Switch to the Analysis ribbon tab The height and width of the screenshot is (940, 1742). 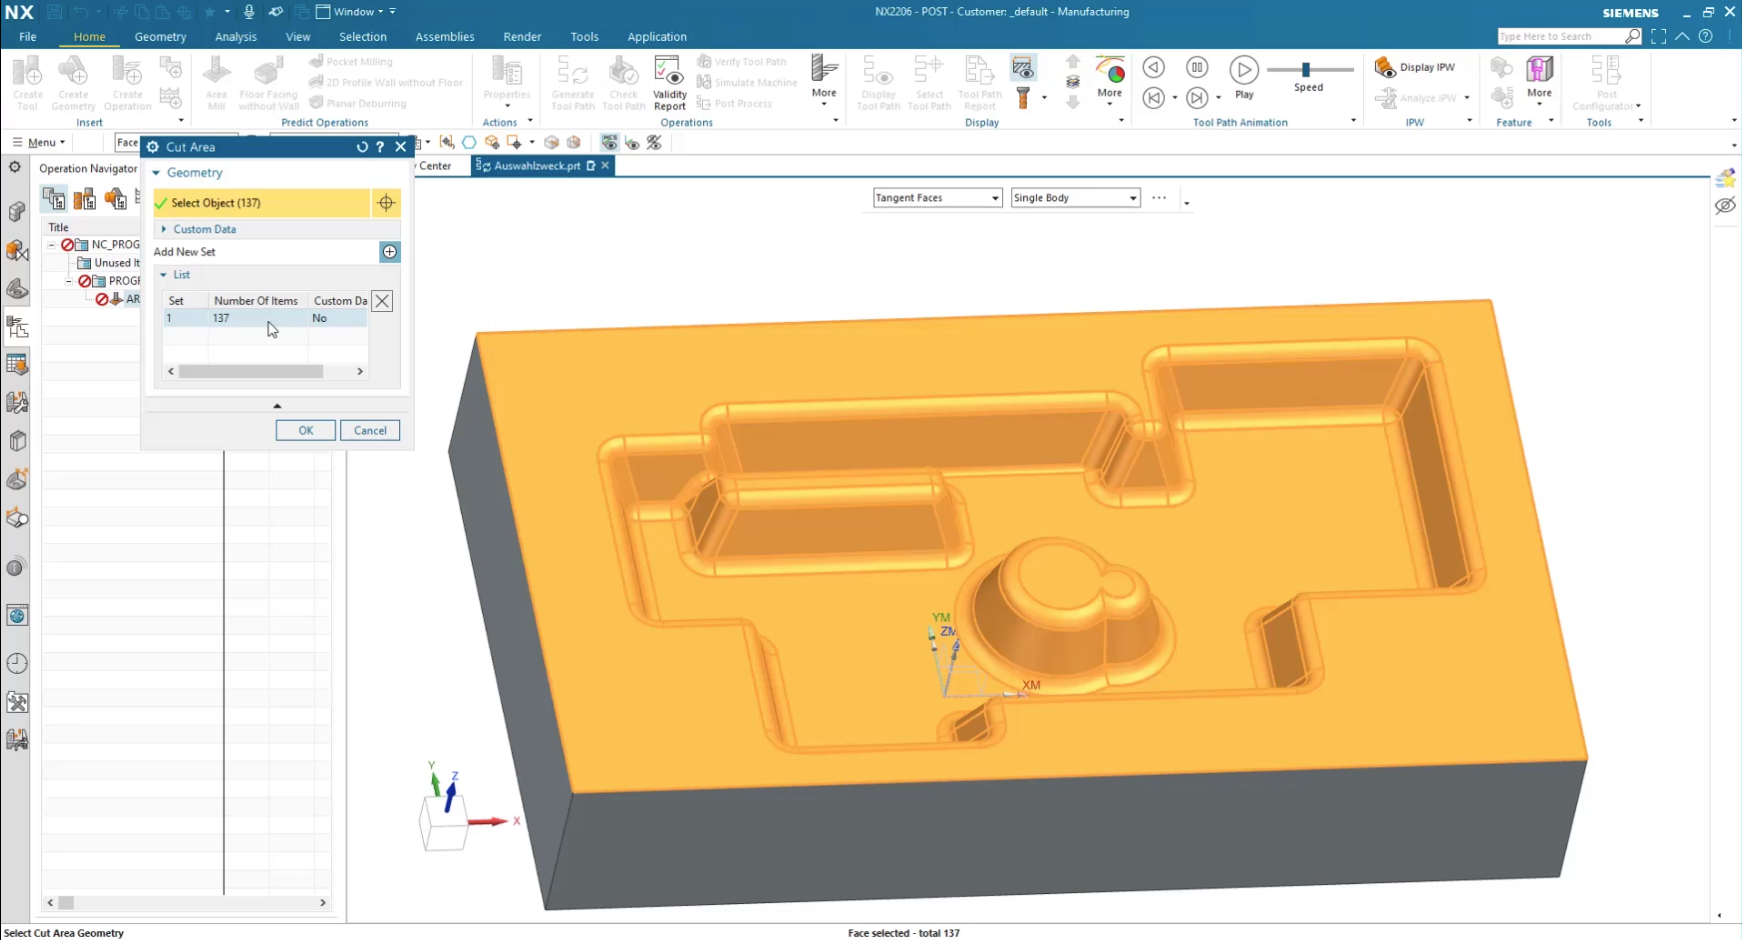pos(236,37)
